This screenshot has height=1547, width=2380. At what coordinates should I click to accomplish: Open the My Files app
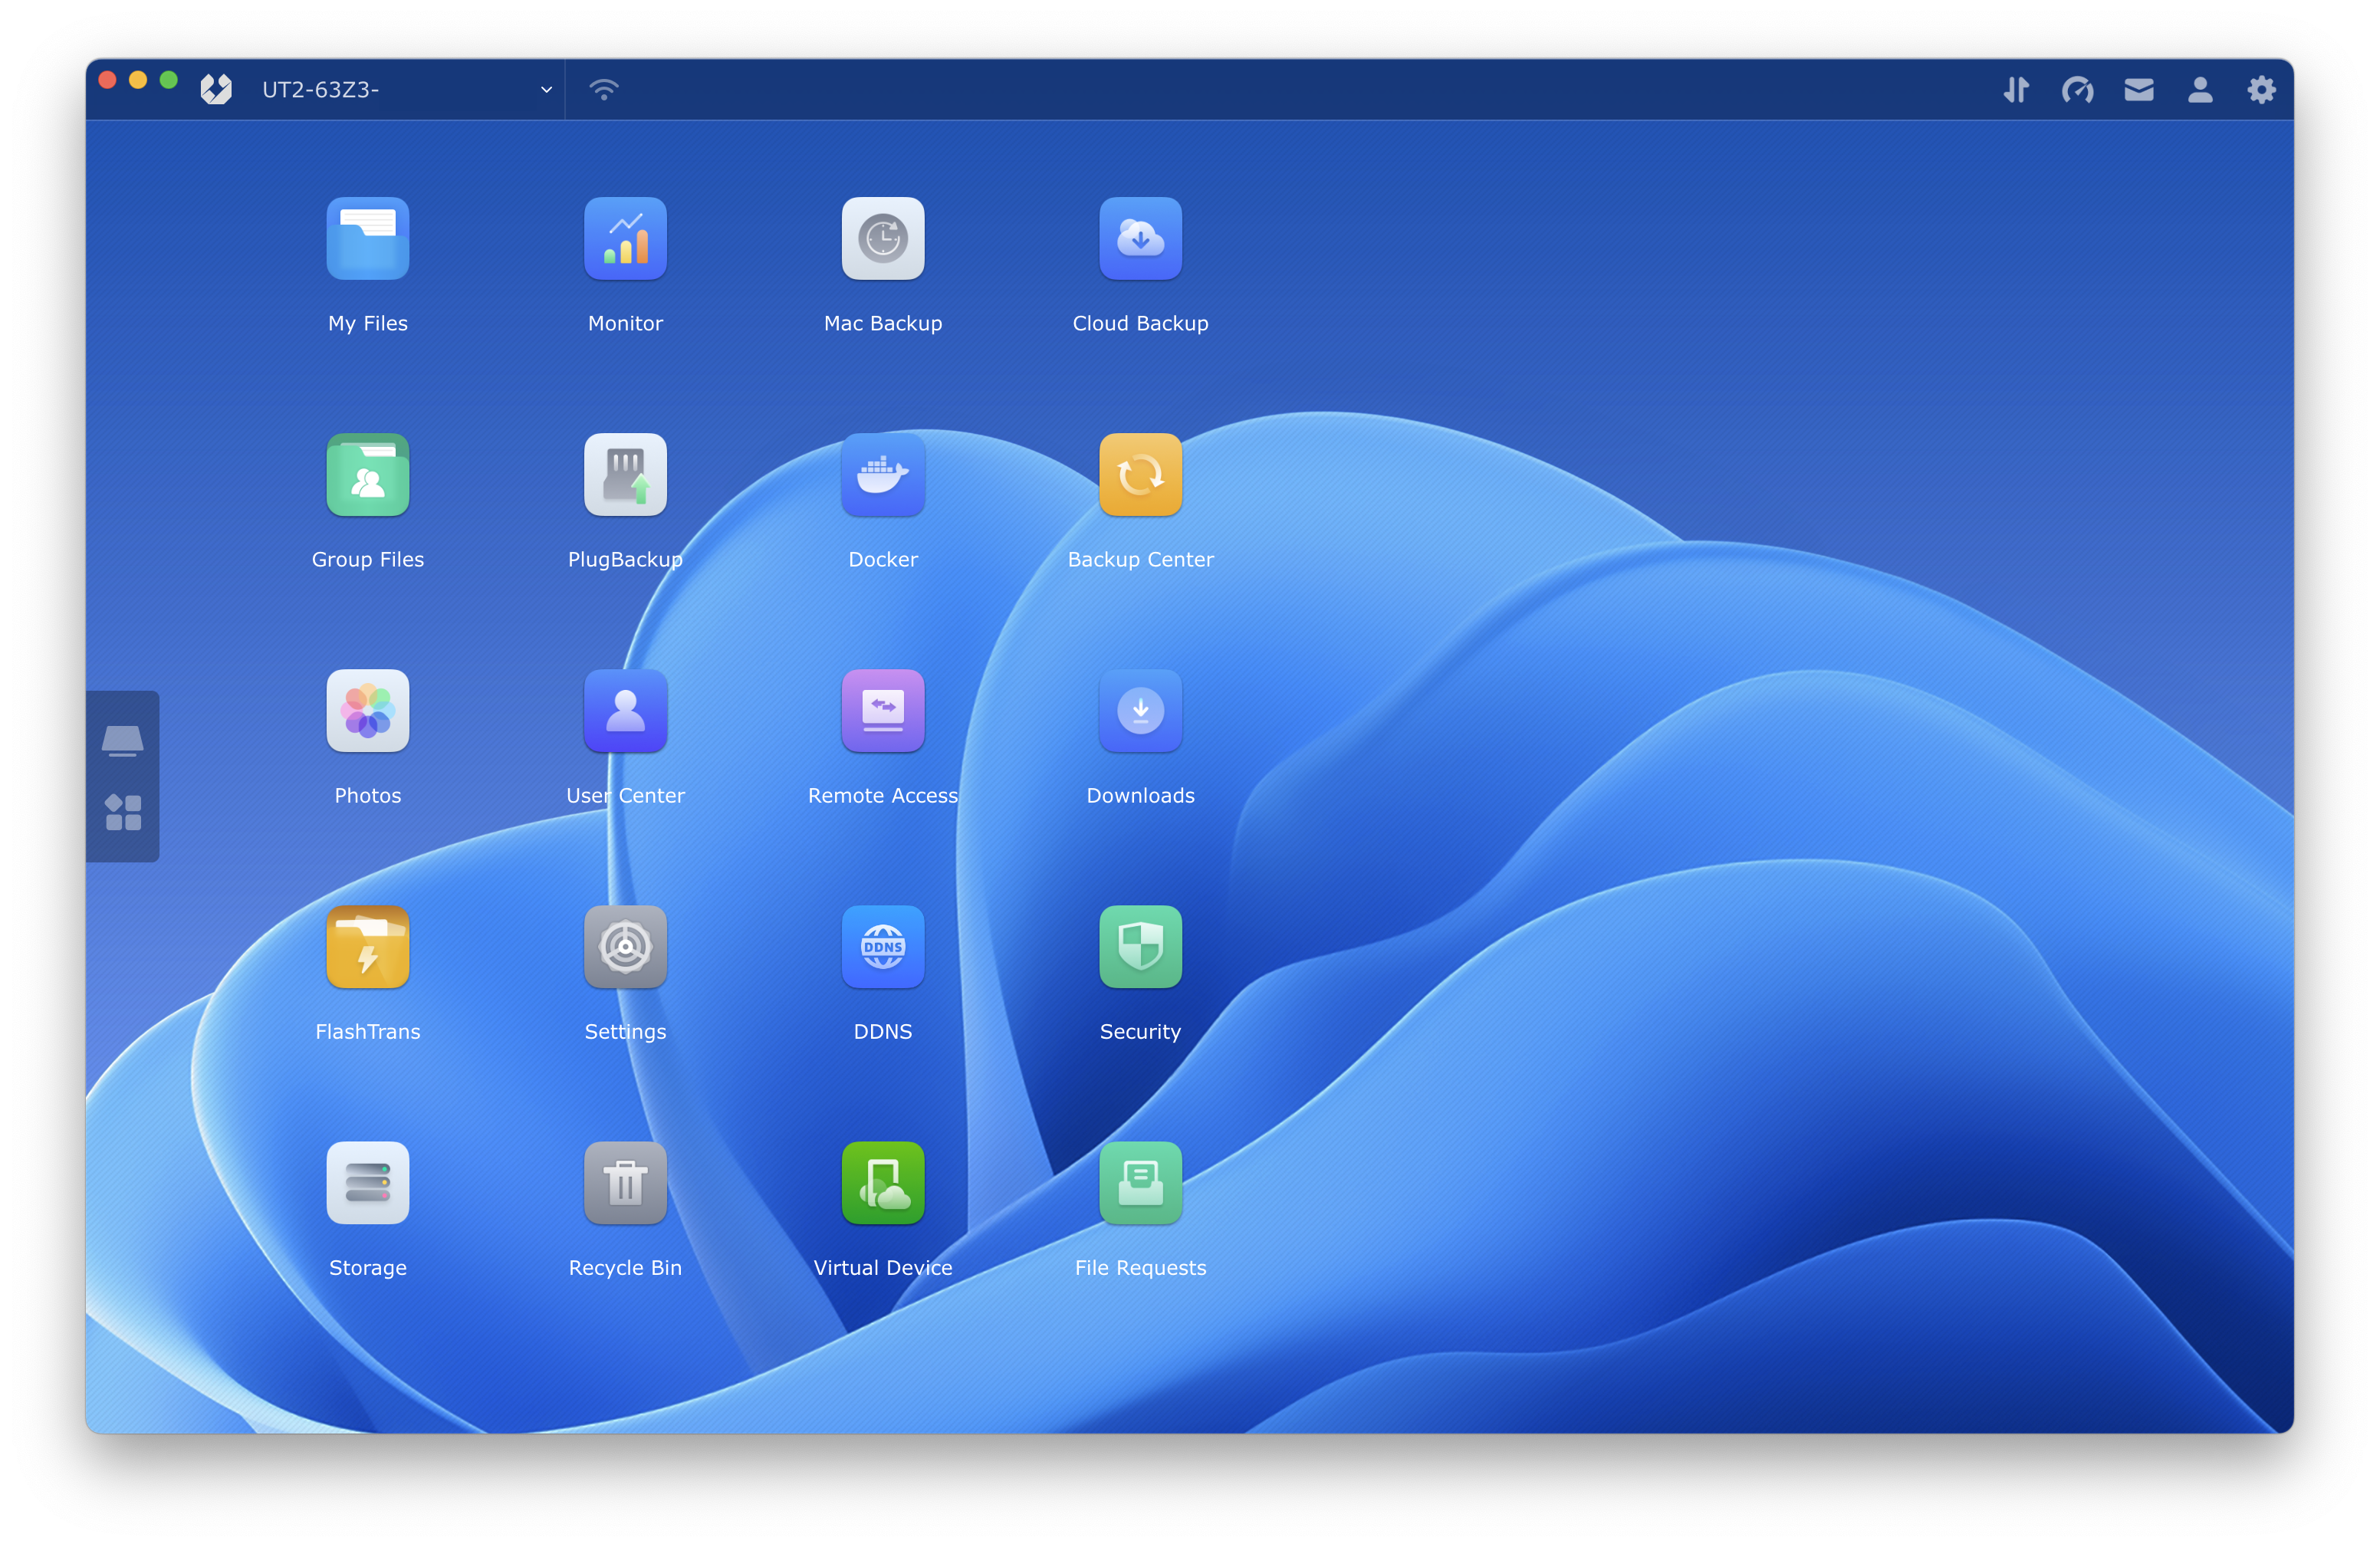367,239
